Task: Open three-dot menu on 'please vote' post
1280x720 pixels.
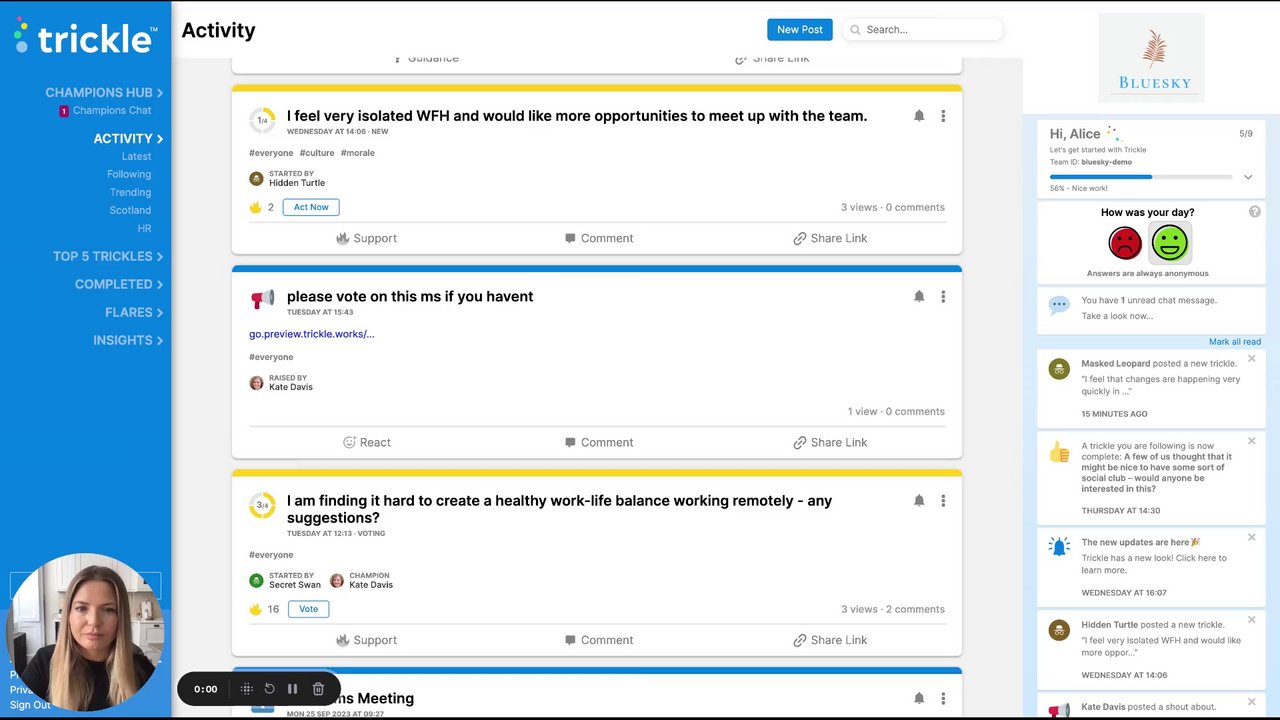Action: point(943,297)
